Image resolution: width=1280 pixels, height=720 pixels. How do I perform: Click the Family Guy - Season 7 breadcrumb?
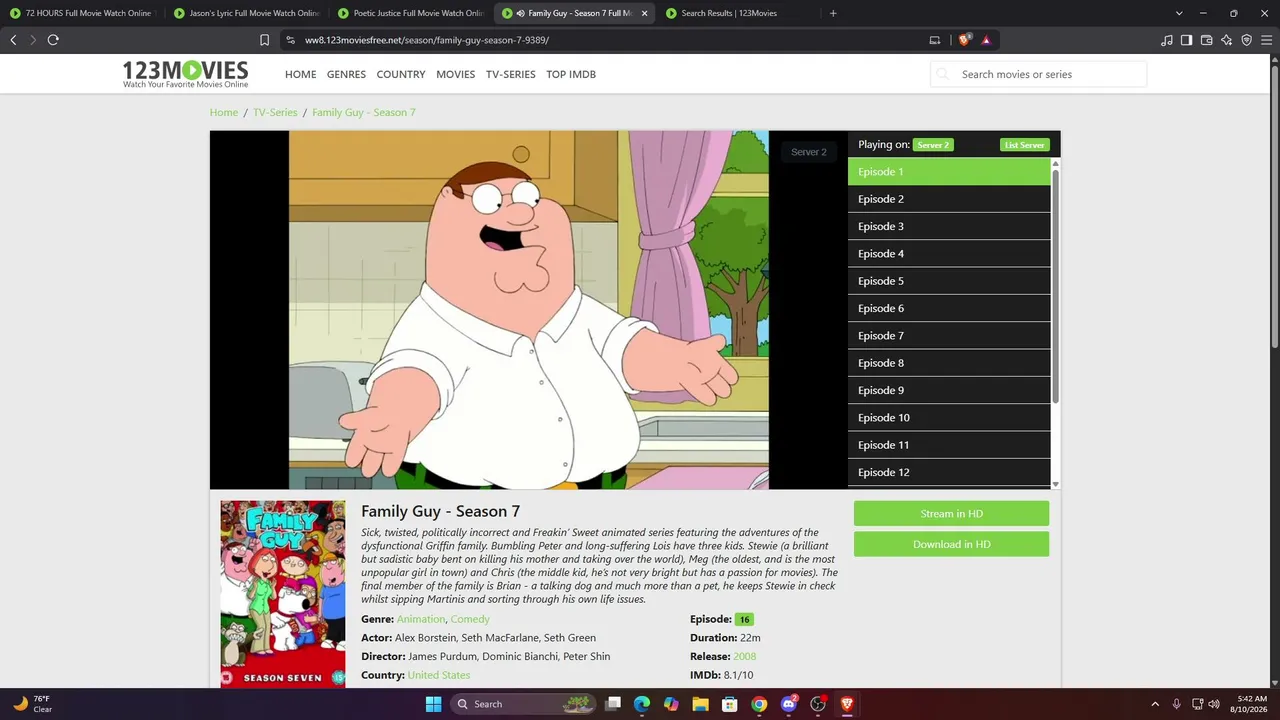[x=363, y=112]
